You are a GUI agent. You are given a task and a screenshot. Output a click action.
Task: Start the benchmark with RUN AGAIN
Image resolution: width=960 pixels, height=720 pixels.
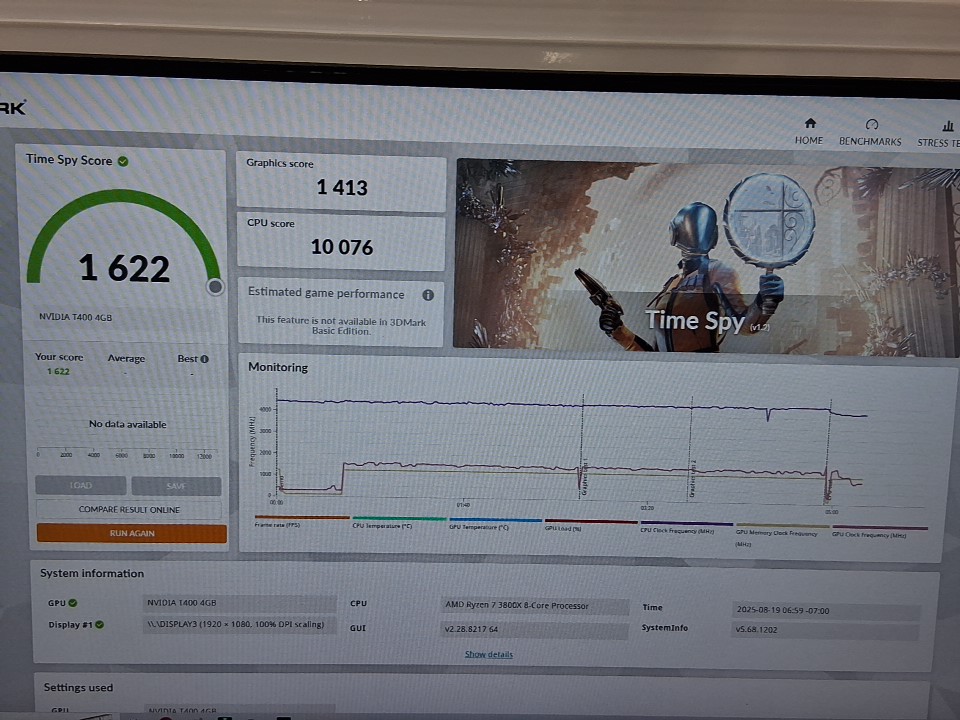point(132,533)
